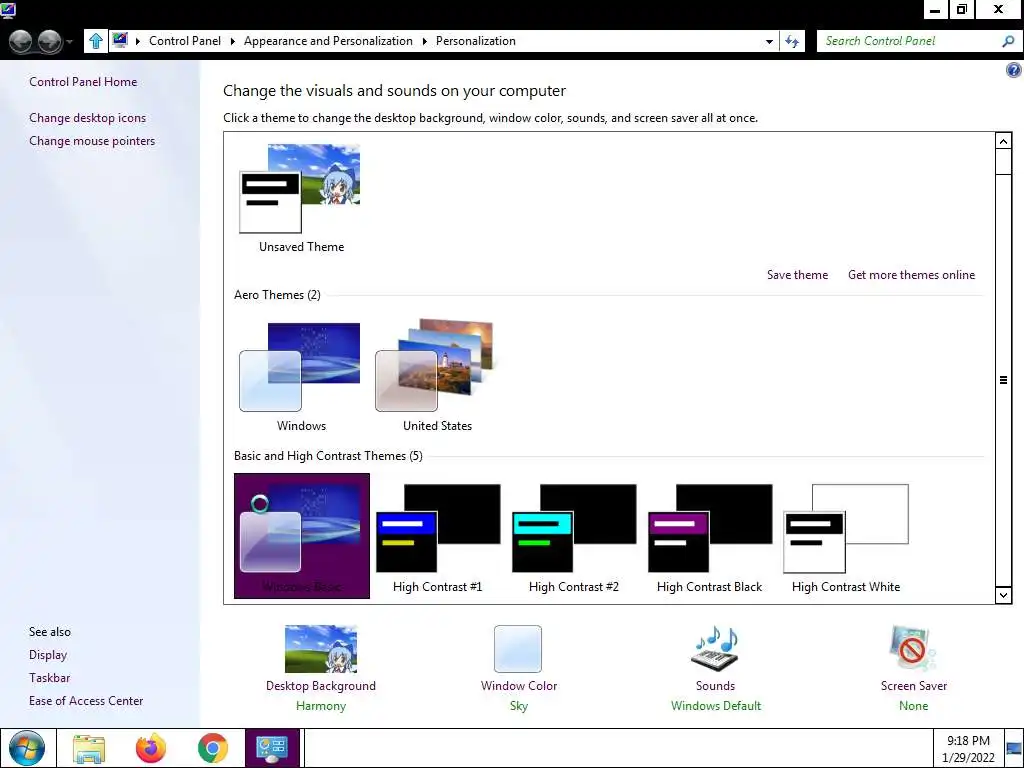Click the Window Color text label
The image size is (1024, 768).
(519, 686)
